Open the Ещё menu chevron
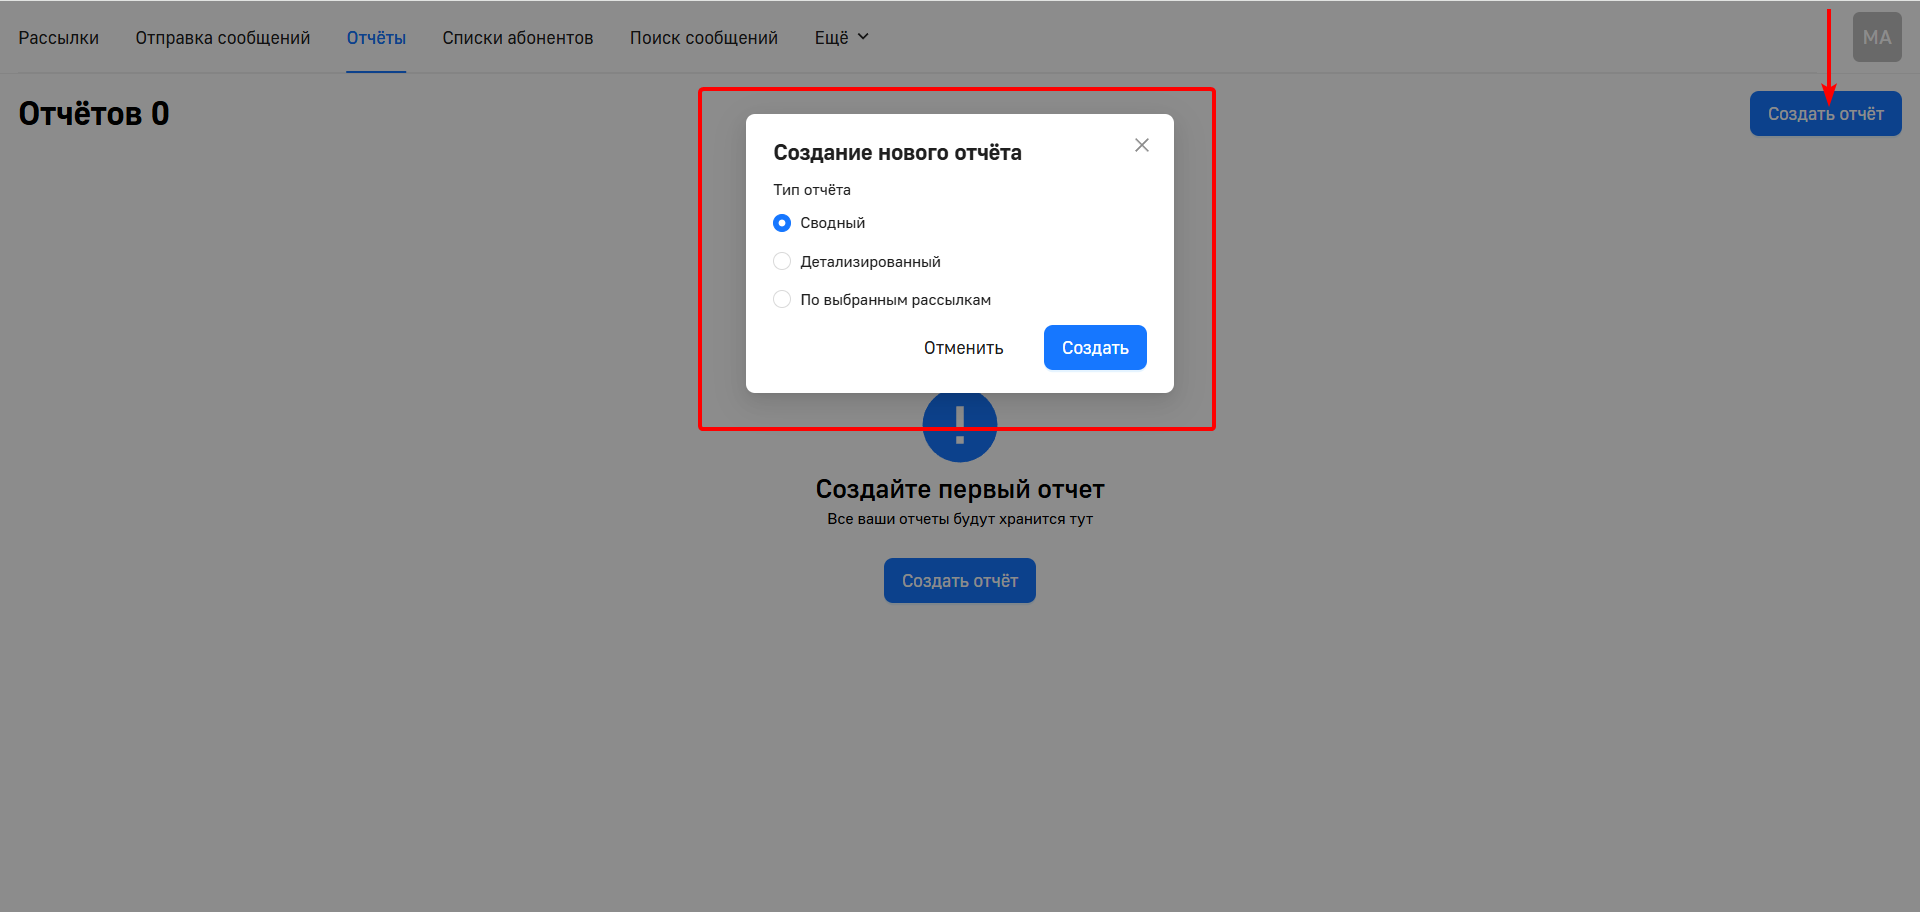The image size is (1920, 912). tap(865, 37)
